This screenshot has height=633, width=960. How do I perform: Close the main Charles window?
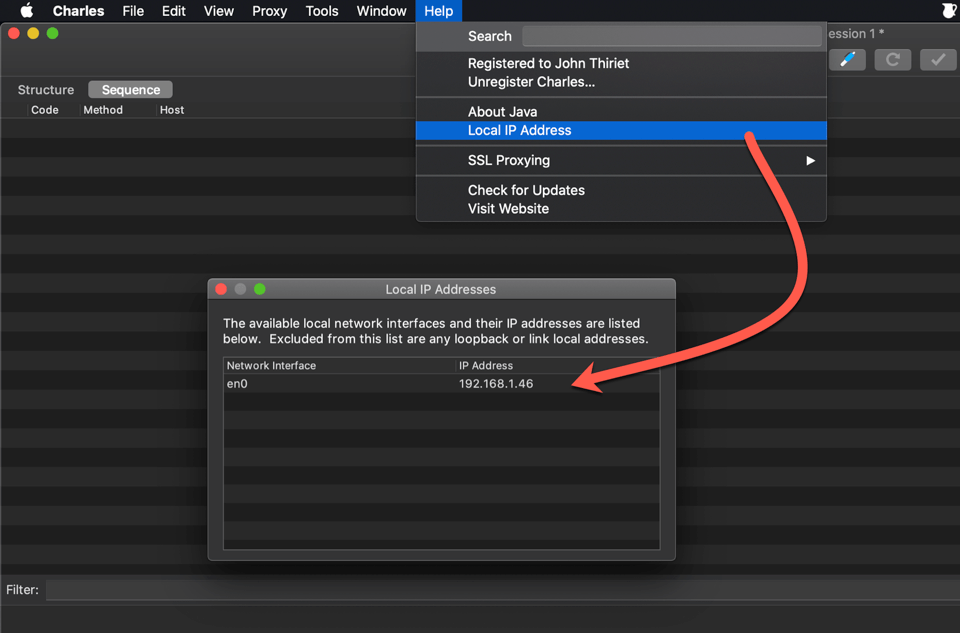(13, 33)
